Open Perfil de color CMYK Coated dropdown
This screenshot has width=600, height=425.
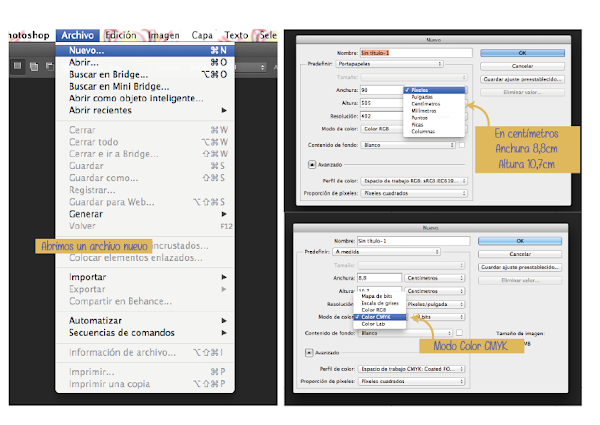coord(411,369)
